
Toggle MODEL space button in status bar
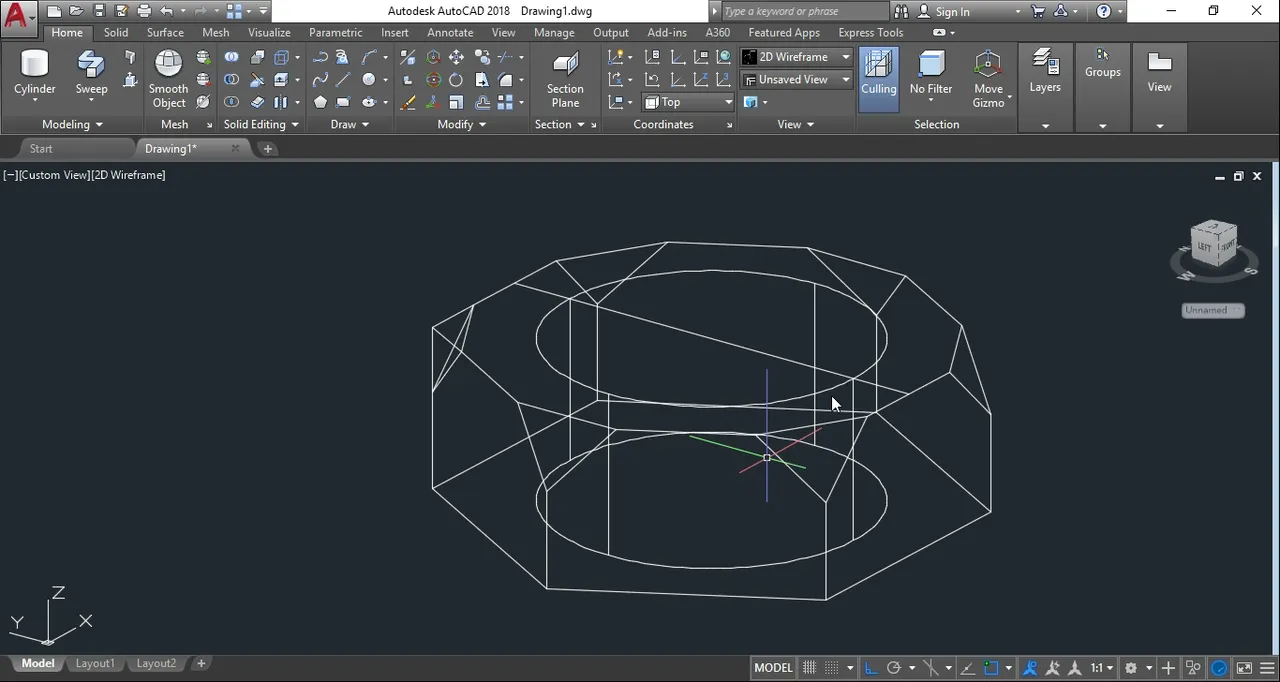point(773,668)
